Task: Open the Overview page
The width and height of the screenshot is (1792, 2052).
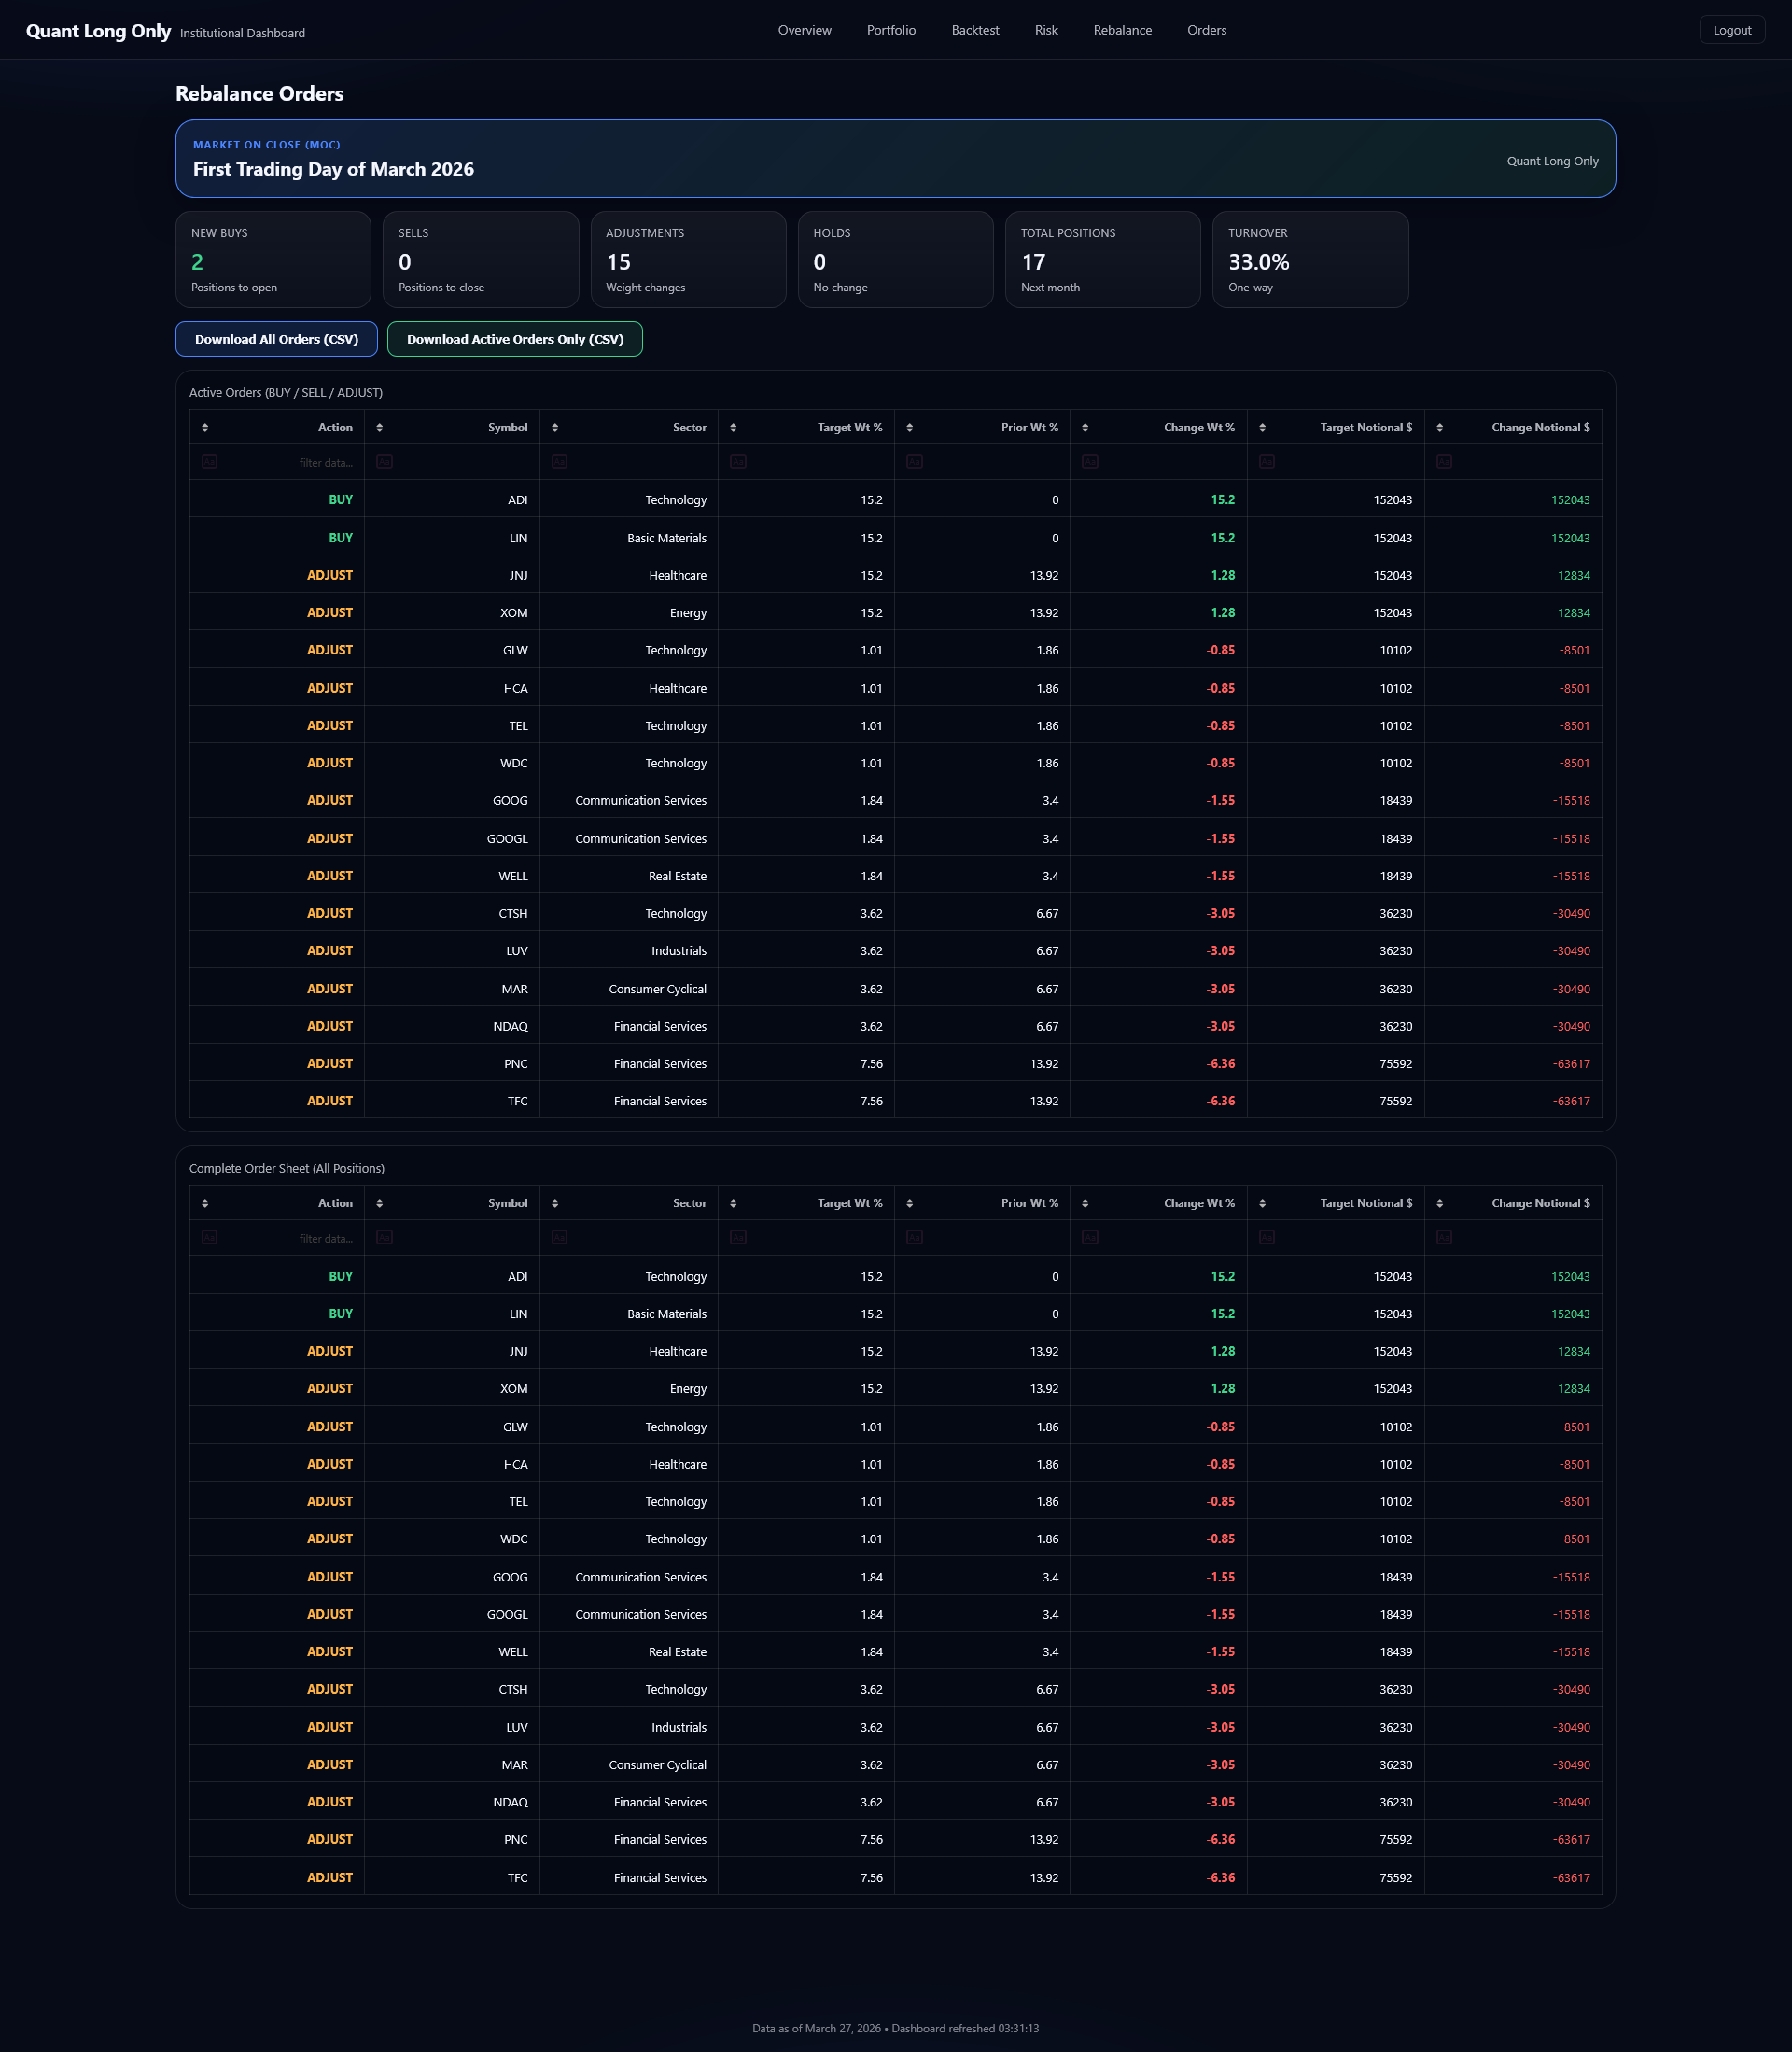Action: 804,30
